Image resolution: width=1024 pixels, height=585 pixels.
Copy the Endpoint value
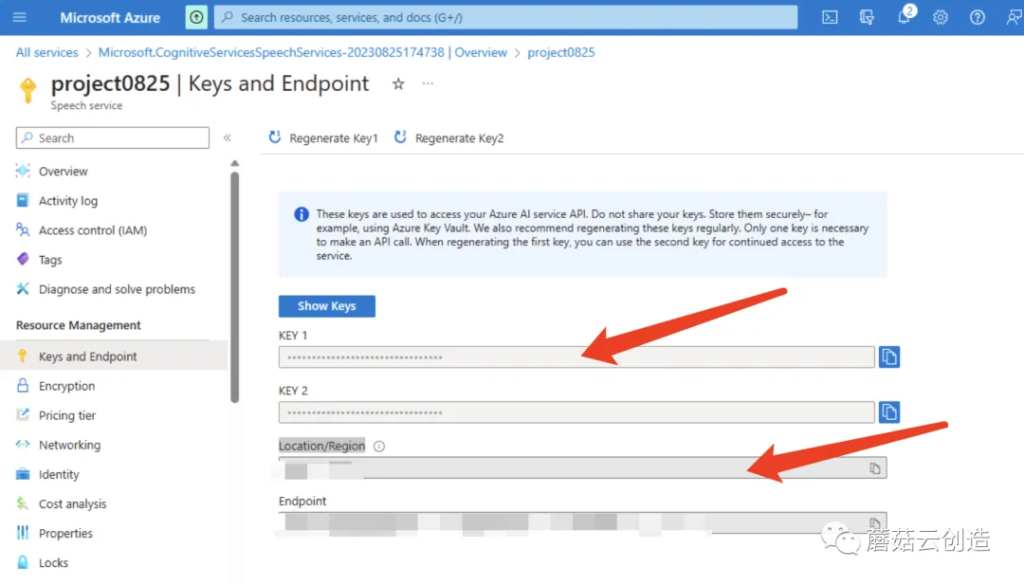tap(874, 523)
